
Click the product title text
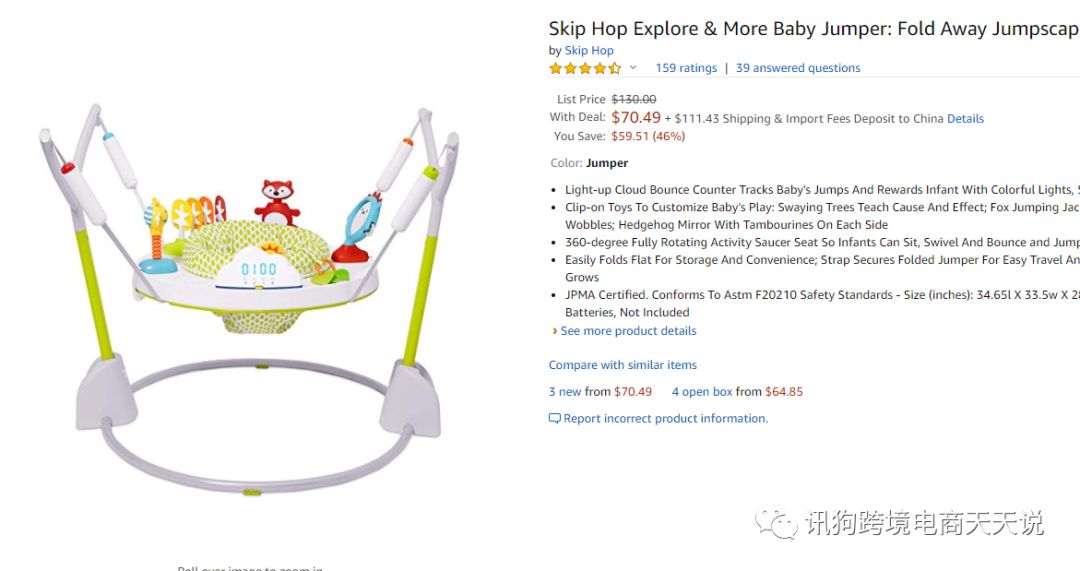[814, 29]
